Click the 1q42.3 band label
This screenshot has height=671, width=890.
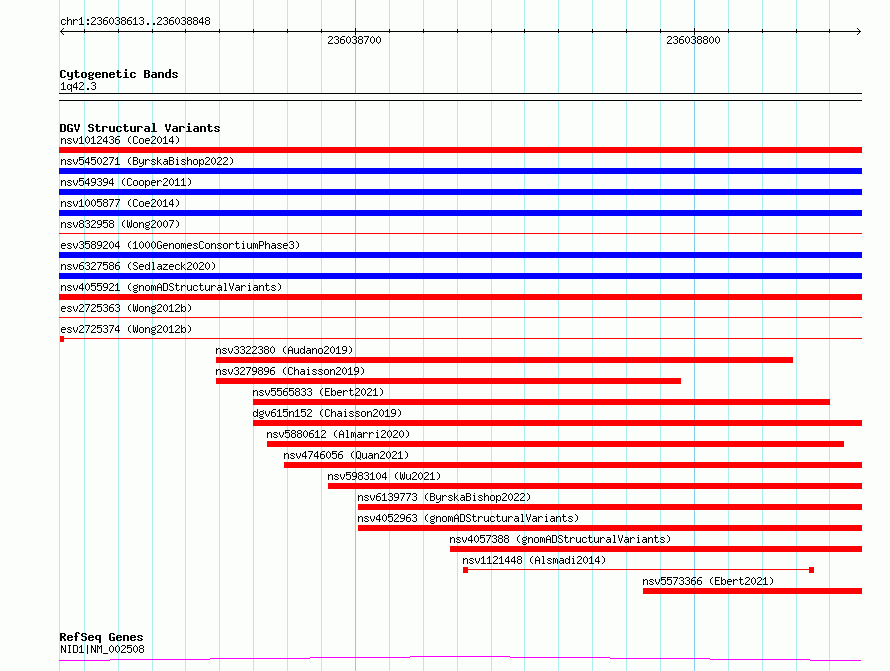pyautogui.click(x=78, y=86)
